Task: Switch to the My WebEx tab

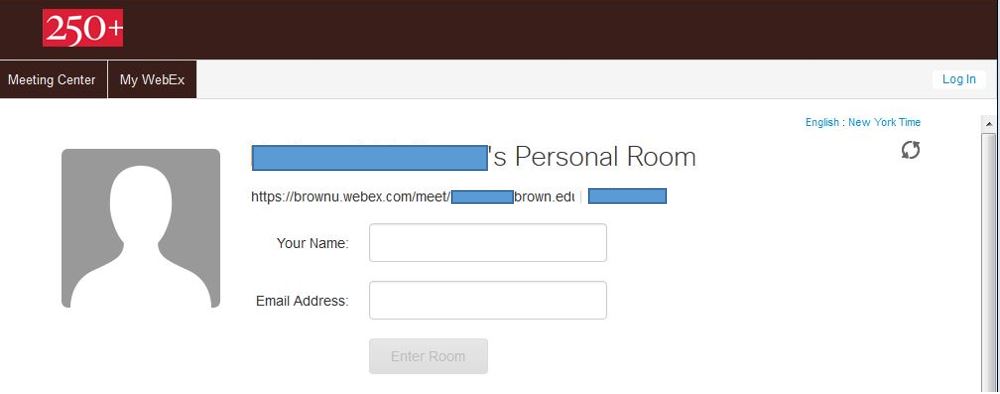Action: [x=152, y=80]
